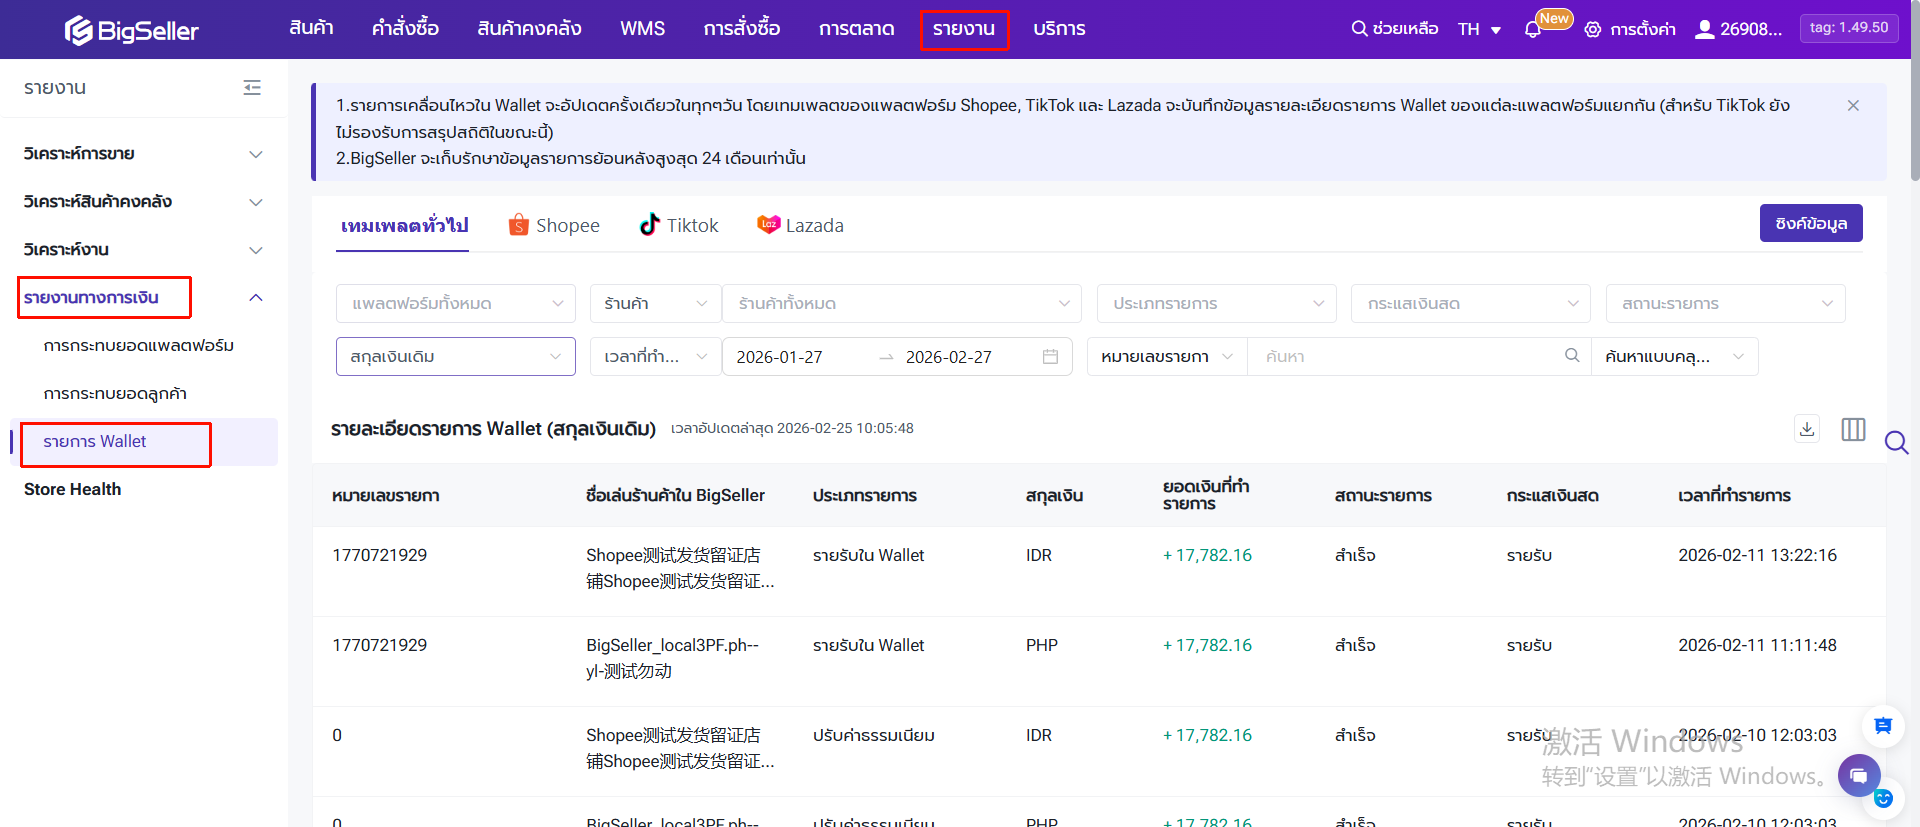
Task: Switch to the Lazada tab
Action: (801, 226)
